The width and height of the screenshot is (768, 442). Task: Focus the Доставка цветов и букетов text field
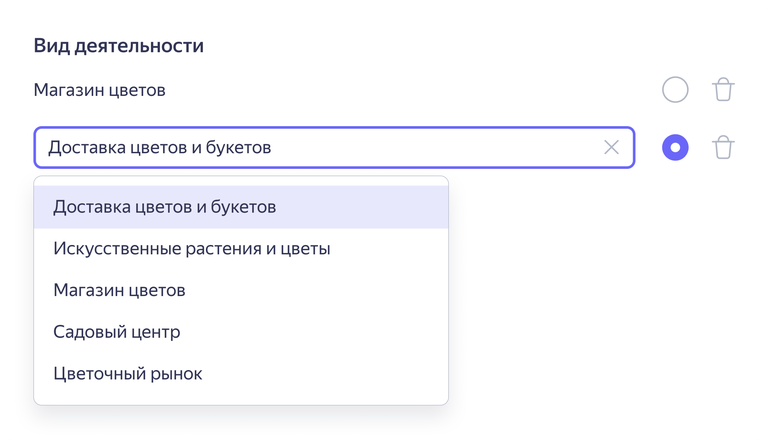(x=300, y=148)
